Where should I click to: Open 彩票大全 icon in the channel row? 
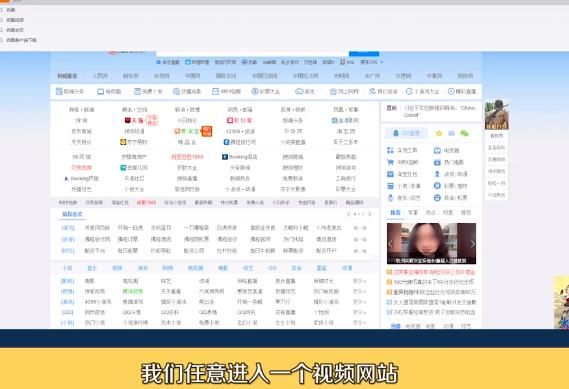click(x=266, y=91)
